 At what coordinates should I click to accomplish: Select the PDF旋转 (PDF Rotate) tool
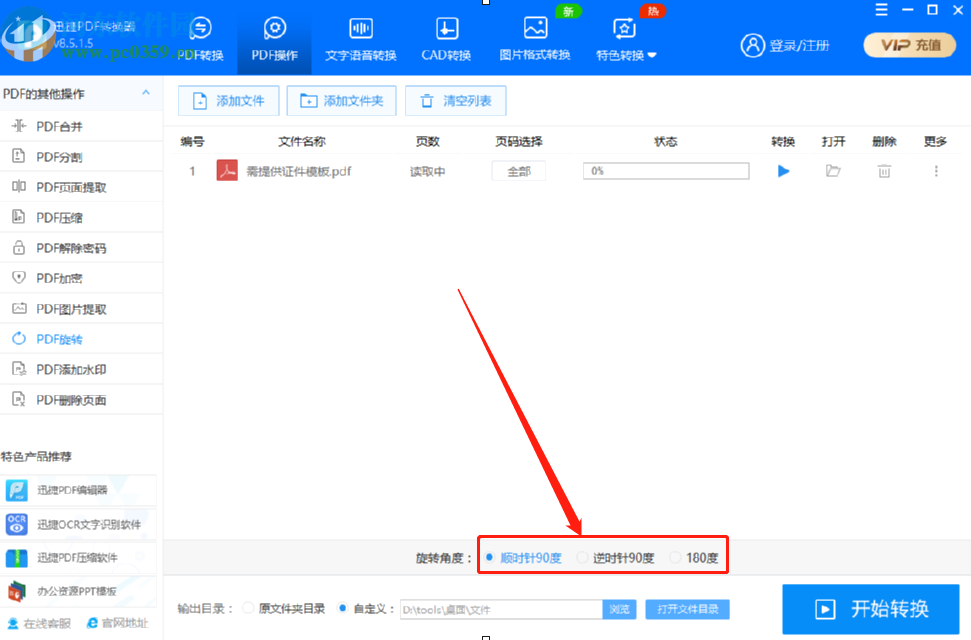(60, 338)
